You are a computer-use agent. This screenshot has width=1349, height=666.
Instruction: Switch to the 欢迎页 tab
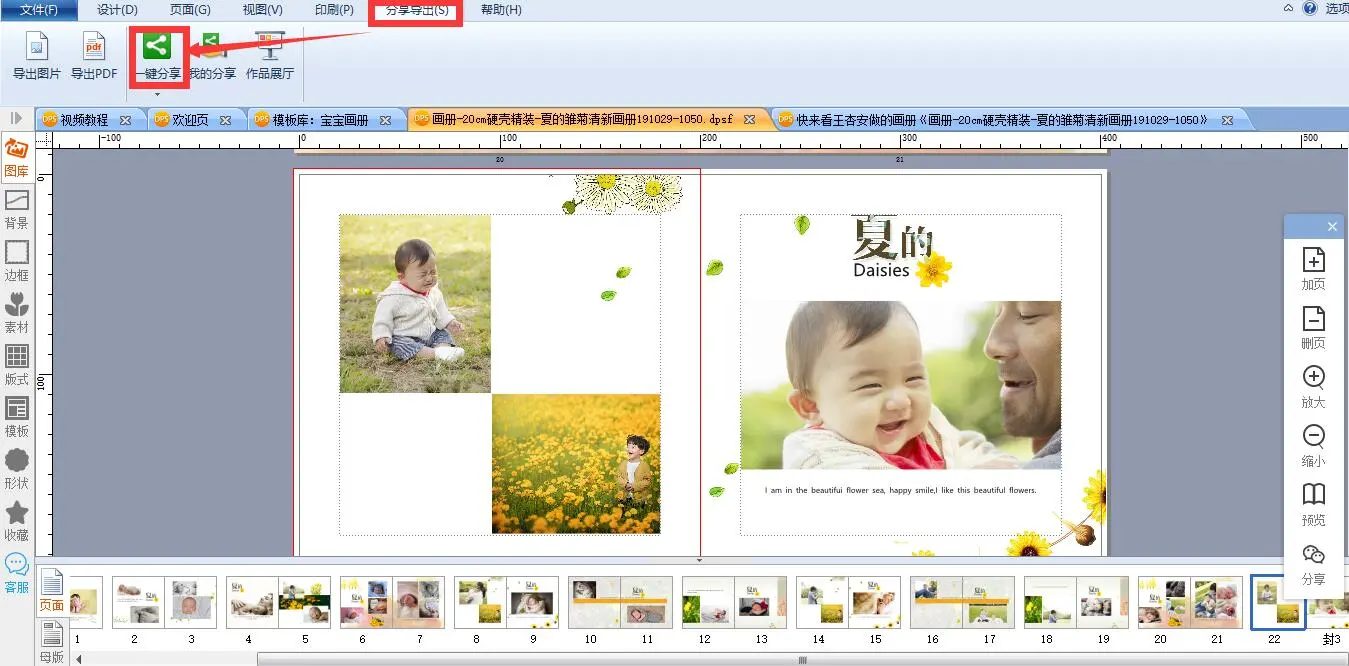click(x=190, y=120)
